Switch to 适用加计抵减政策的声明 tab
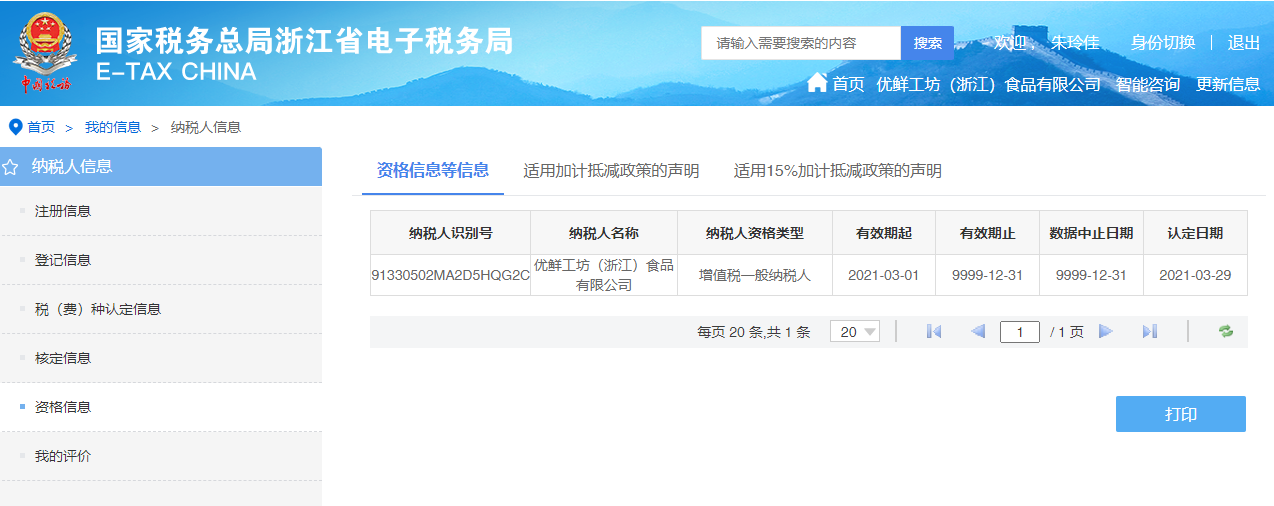 (611, 171)
